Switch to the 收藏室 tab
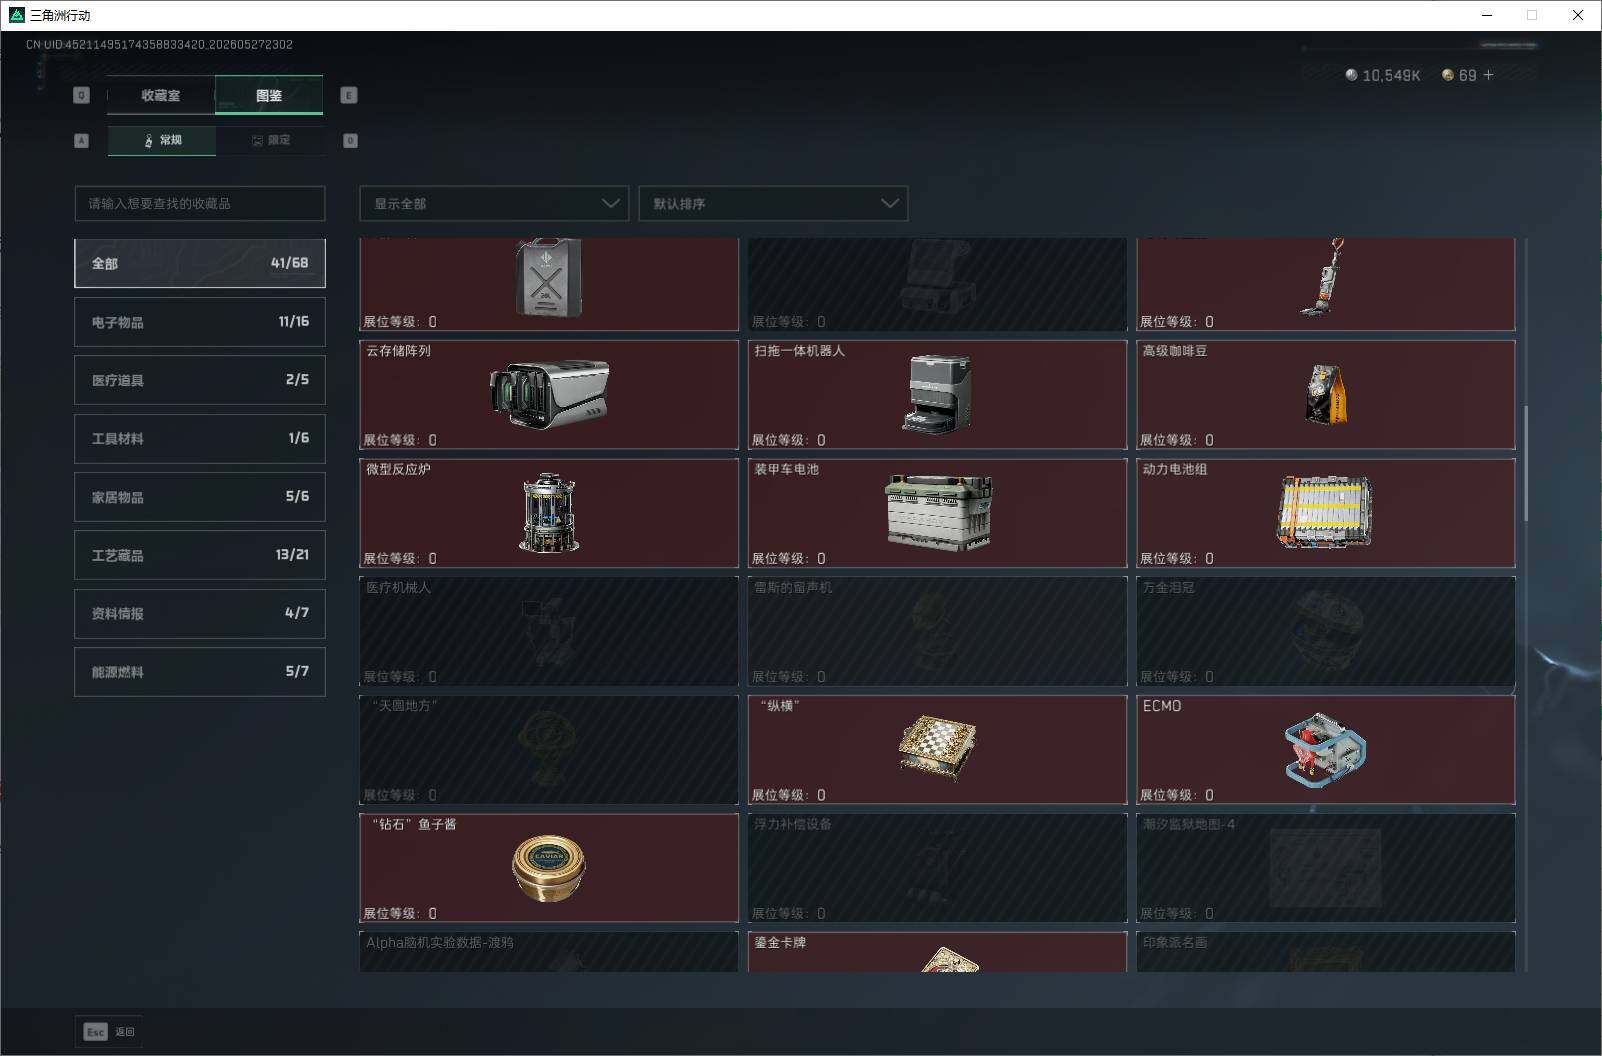This screenshot has width=1602, height=1056. (161, 95)
